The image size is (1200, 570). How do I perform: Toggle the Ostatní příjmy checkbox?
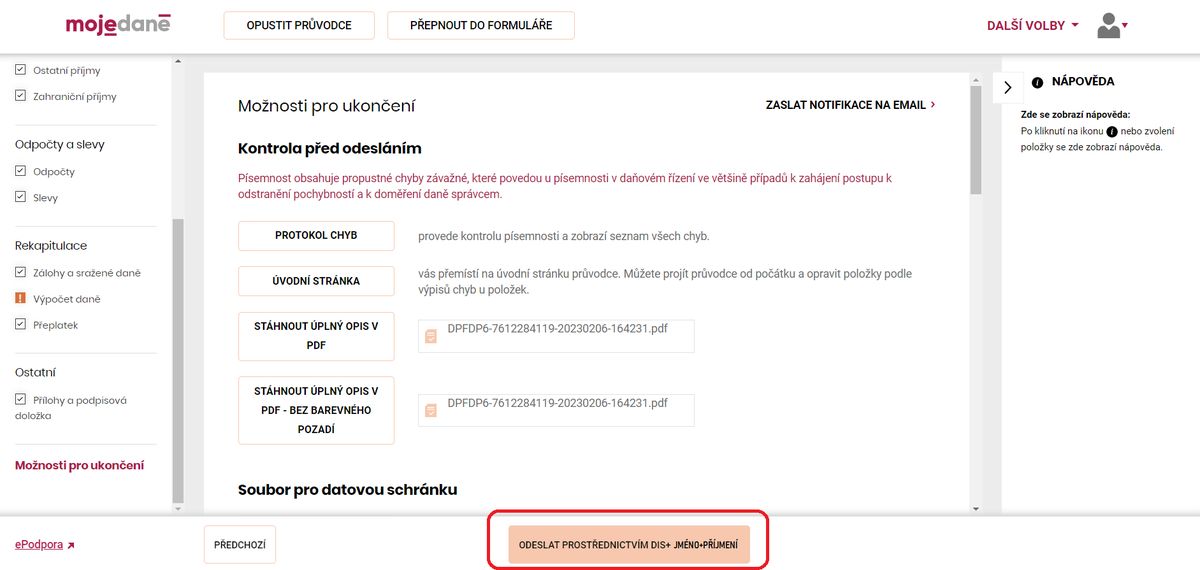click(20, 70)
